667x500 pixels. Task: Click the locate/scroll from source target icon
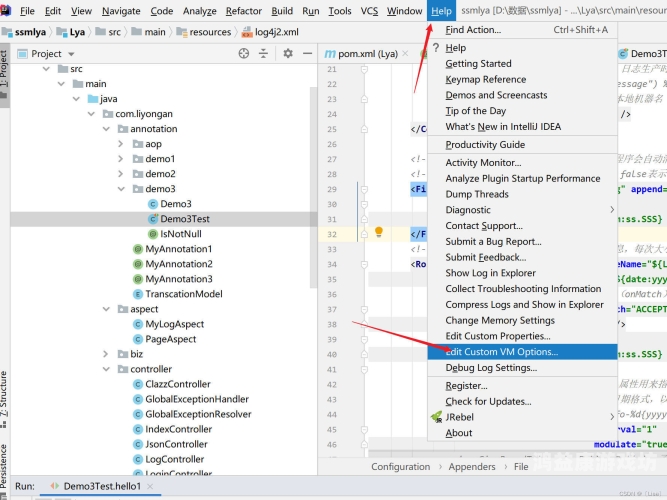click(x=244, y=54)
